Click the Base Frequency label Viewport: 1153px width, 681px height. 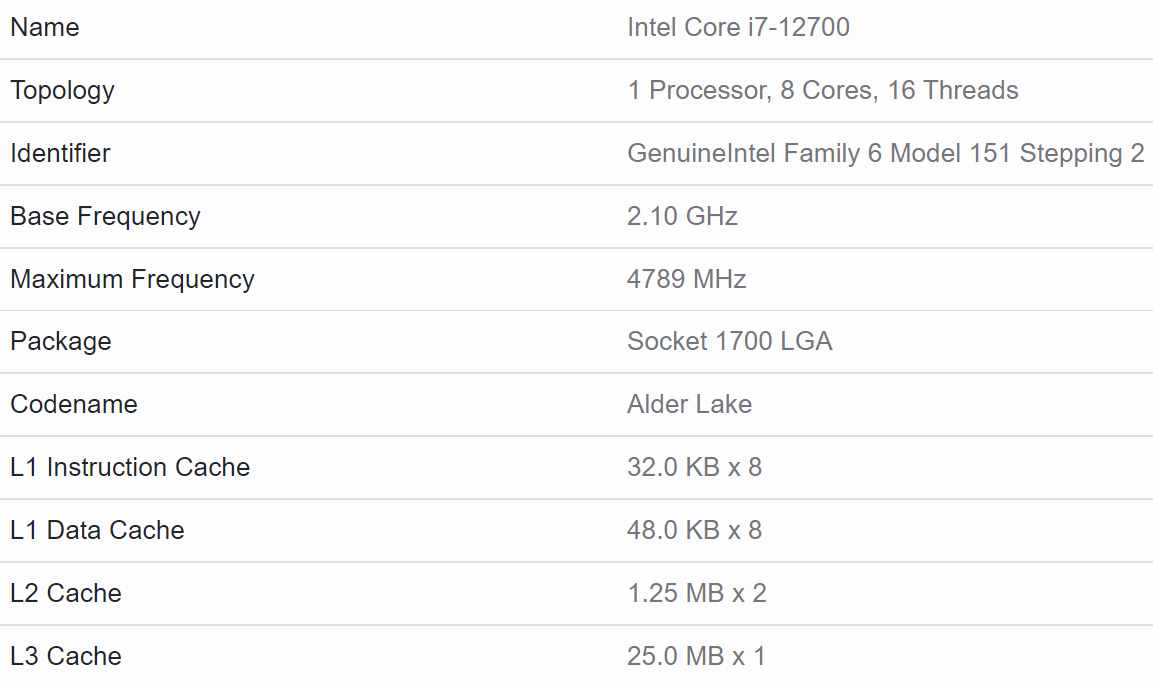105,216
